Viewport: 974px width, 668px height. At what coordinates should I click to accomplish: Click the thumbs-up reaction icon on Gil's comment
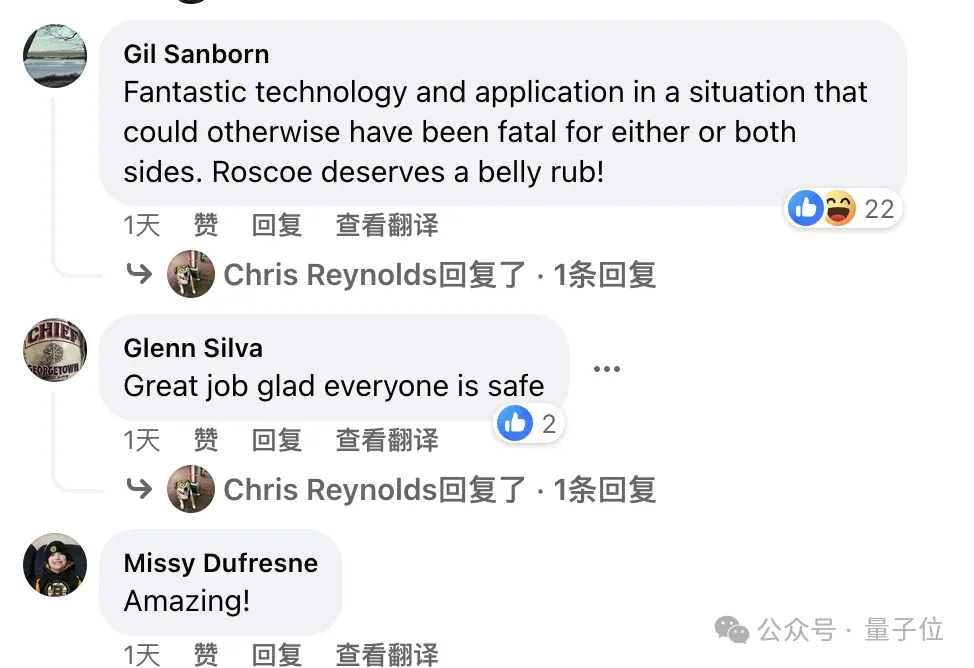click(805, 208)
